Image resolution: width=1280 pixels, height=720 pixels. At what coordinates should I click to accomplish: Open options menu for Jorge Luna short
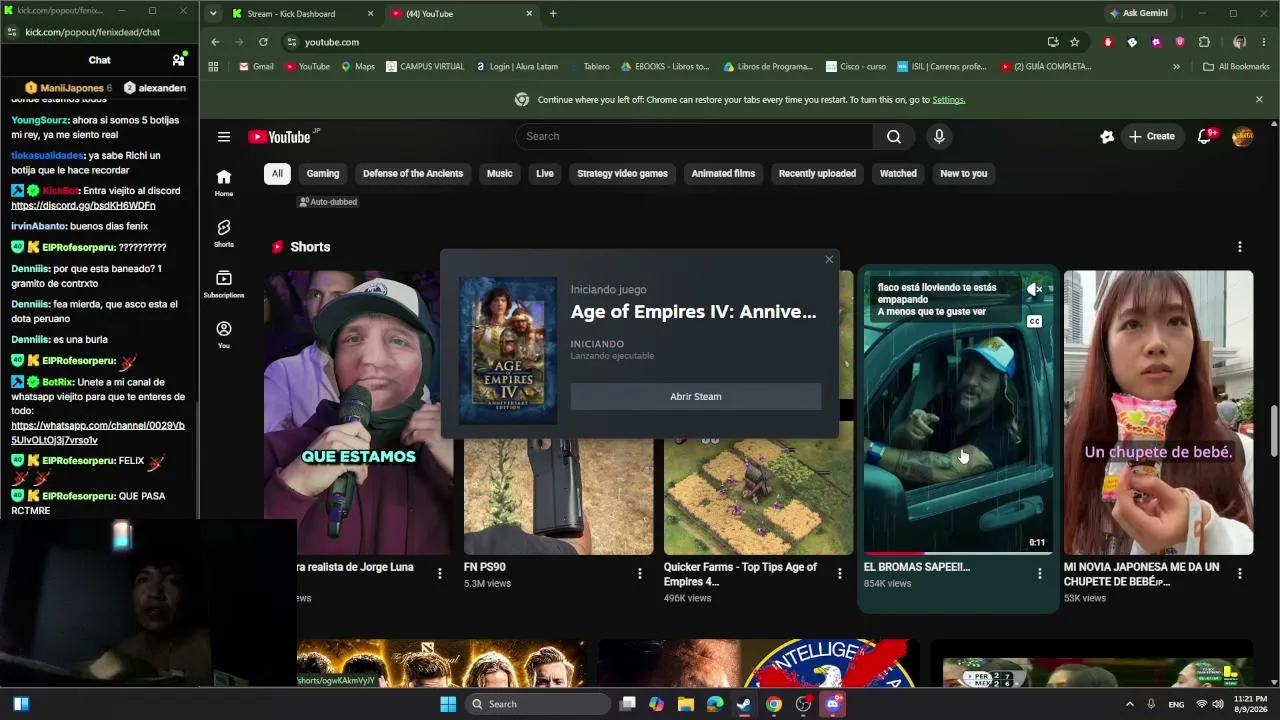tap(440, 574)
